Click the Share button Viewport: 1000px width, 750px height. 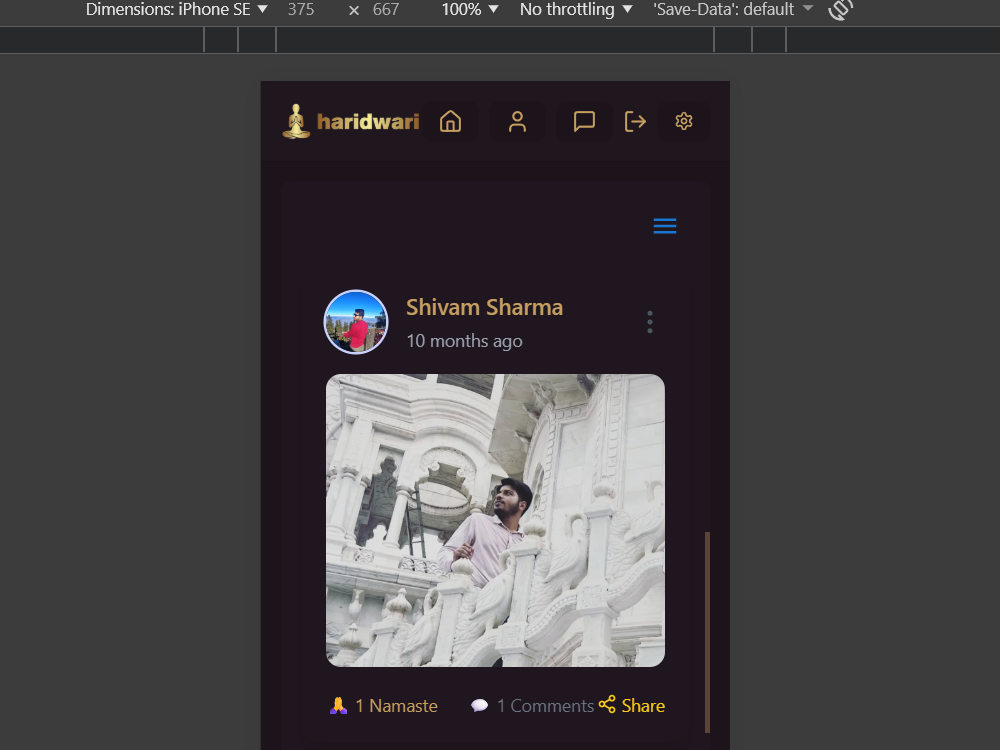pos(632,705)
